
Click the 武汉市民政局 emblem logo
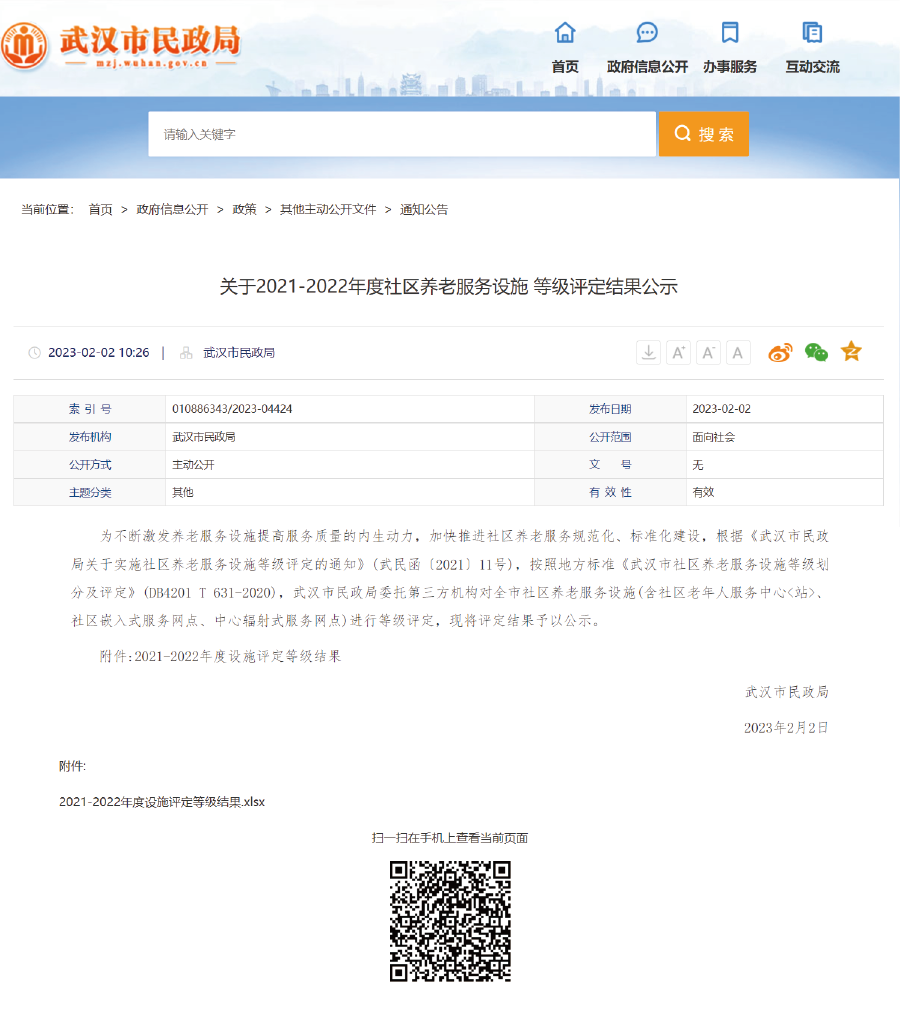click(x=27, y=42)
